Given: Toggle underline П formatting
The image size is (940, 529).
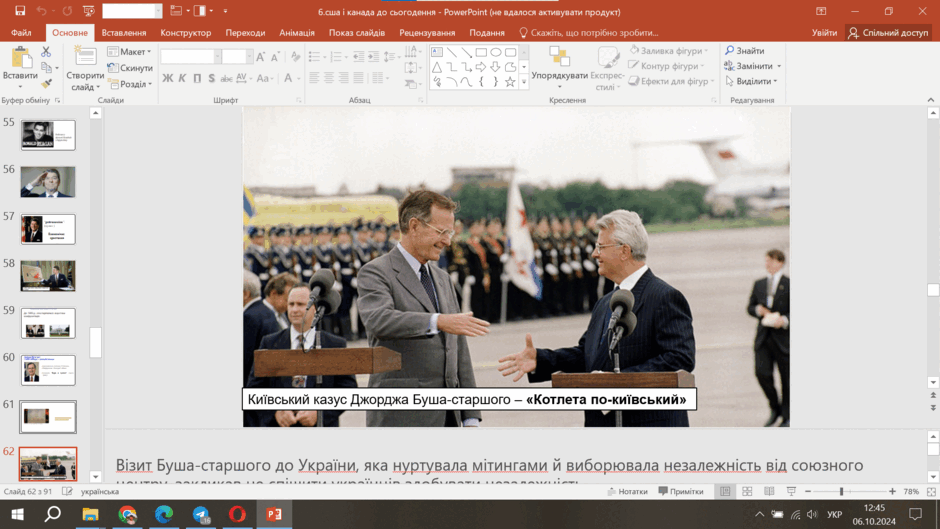Looking at the screenshot, I should coord(197,78).
